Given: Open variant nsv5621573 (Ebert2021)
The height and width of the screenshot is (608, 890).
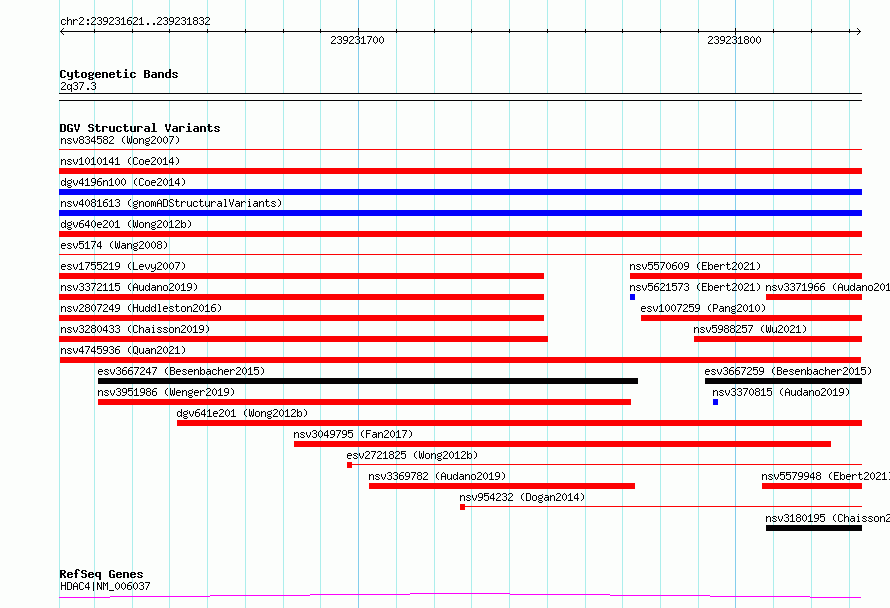Looking at the screenshot, I should pyautogui.click(x=695, y=287).
